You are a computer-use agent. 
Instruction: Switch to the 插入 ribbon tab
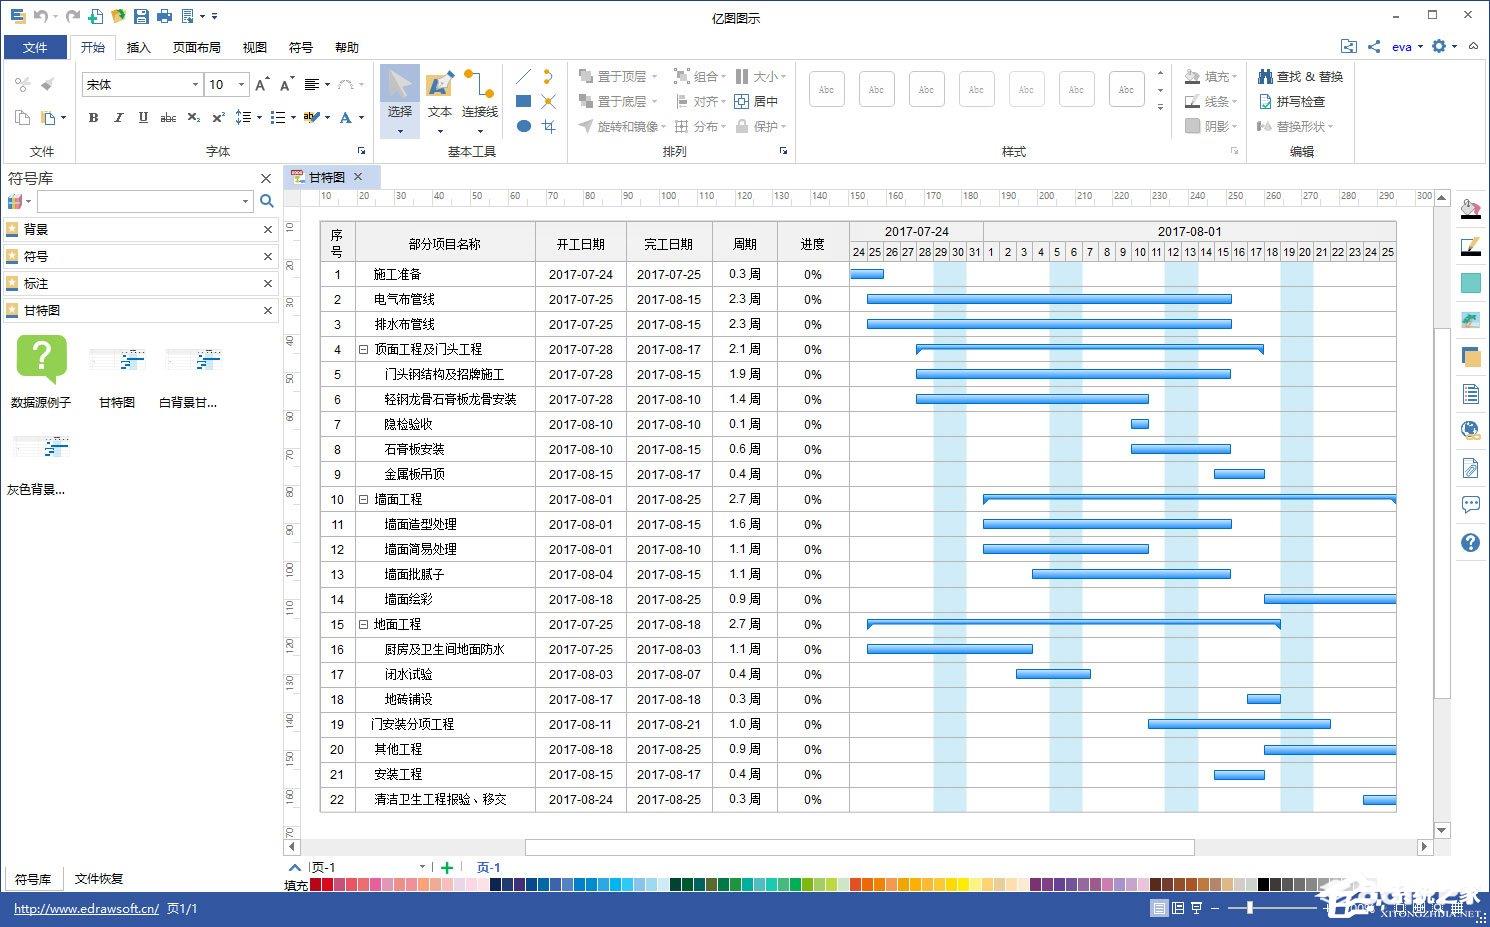(x=138, y=47)
